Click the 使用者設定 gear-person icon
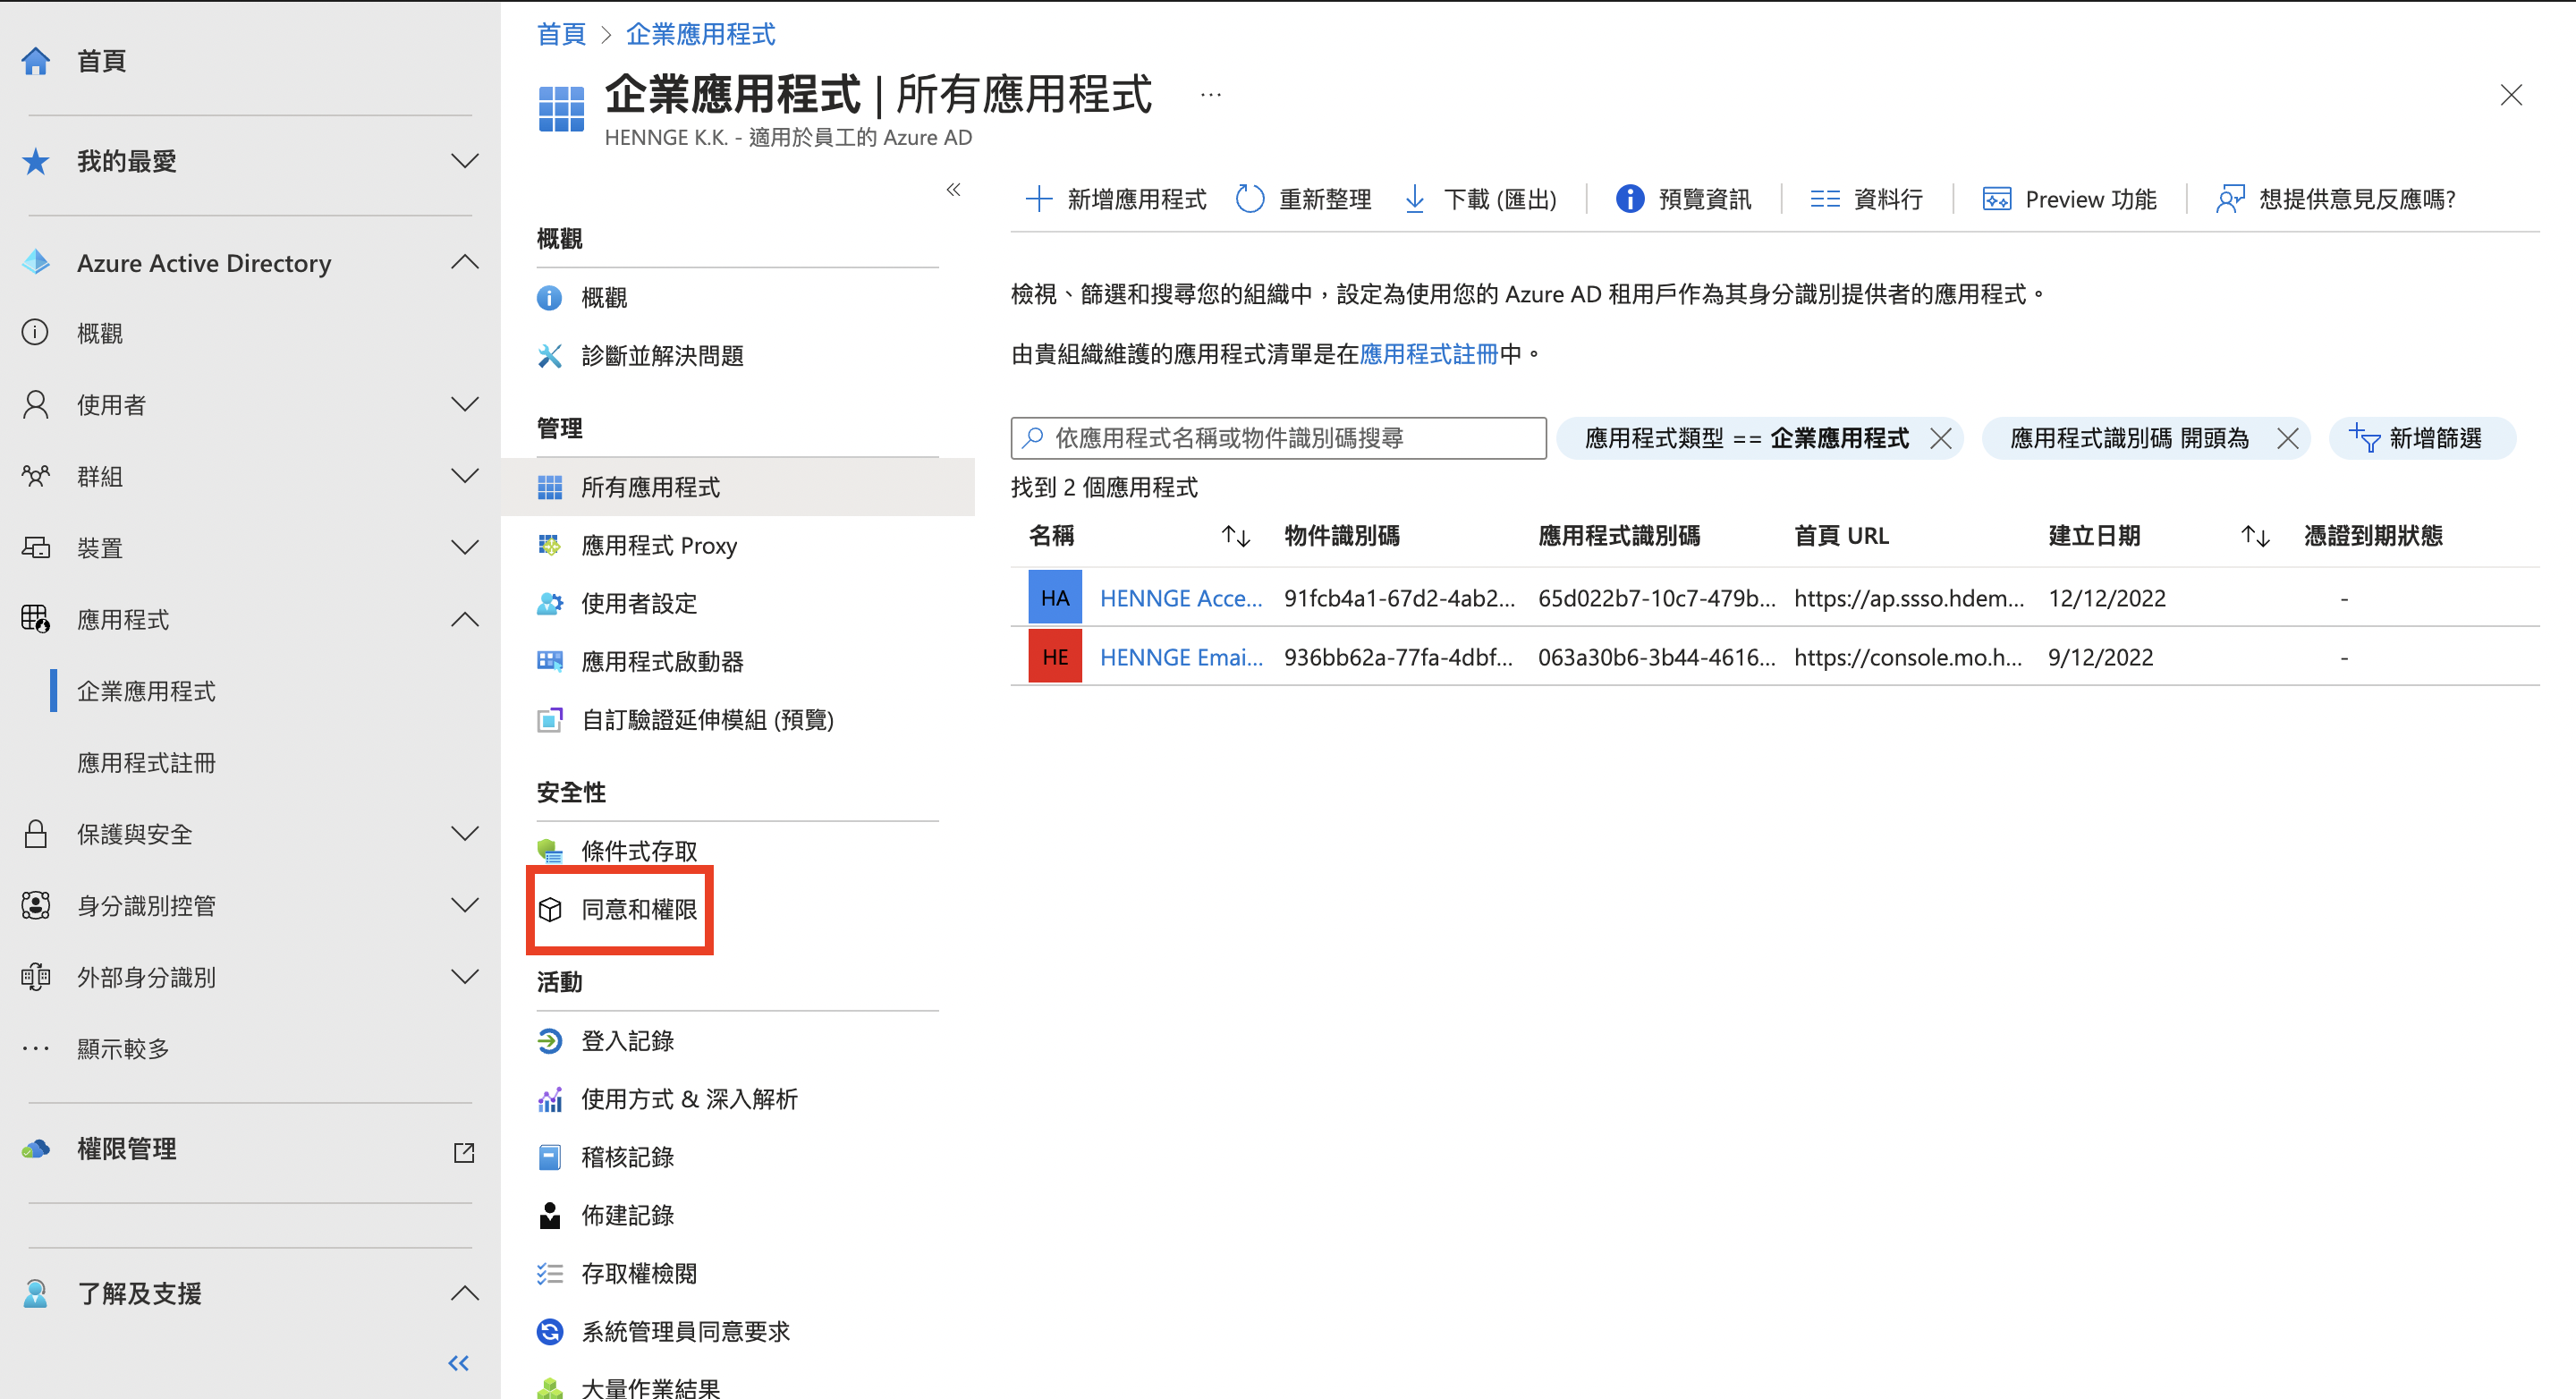2576x1399 pixels. [x=550, y=603]
